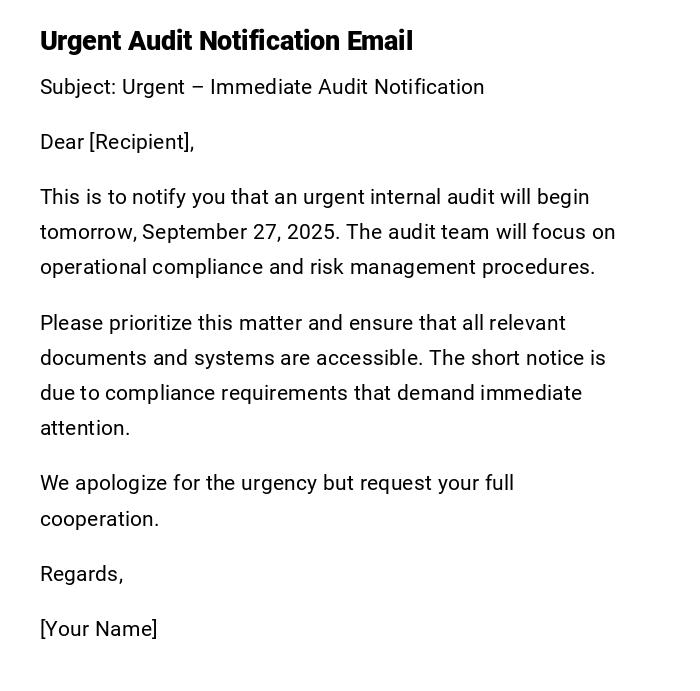
Task: Click the word "cooperation."
Action: (99, 519)
